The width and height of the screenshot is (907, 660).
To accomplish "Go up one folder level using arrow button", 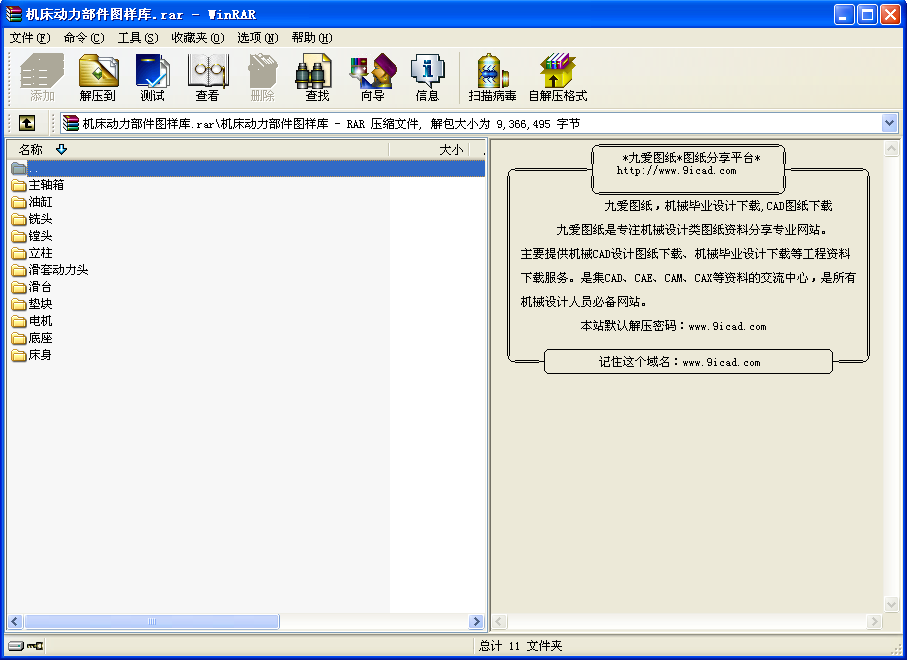I will pyautogui.click(x=27, y=123).
